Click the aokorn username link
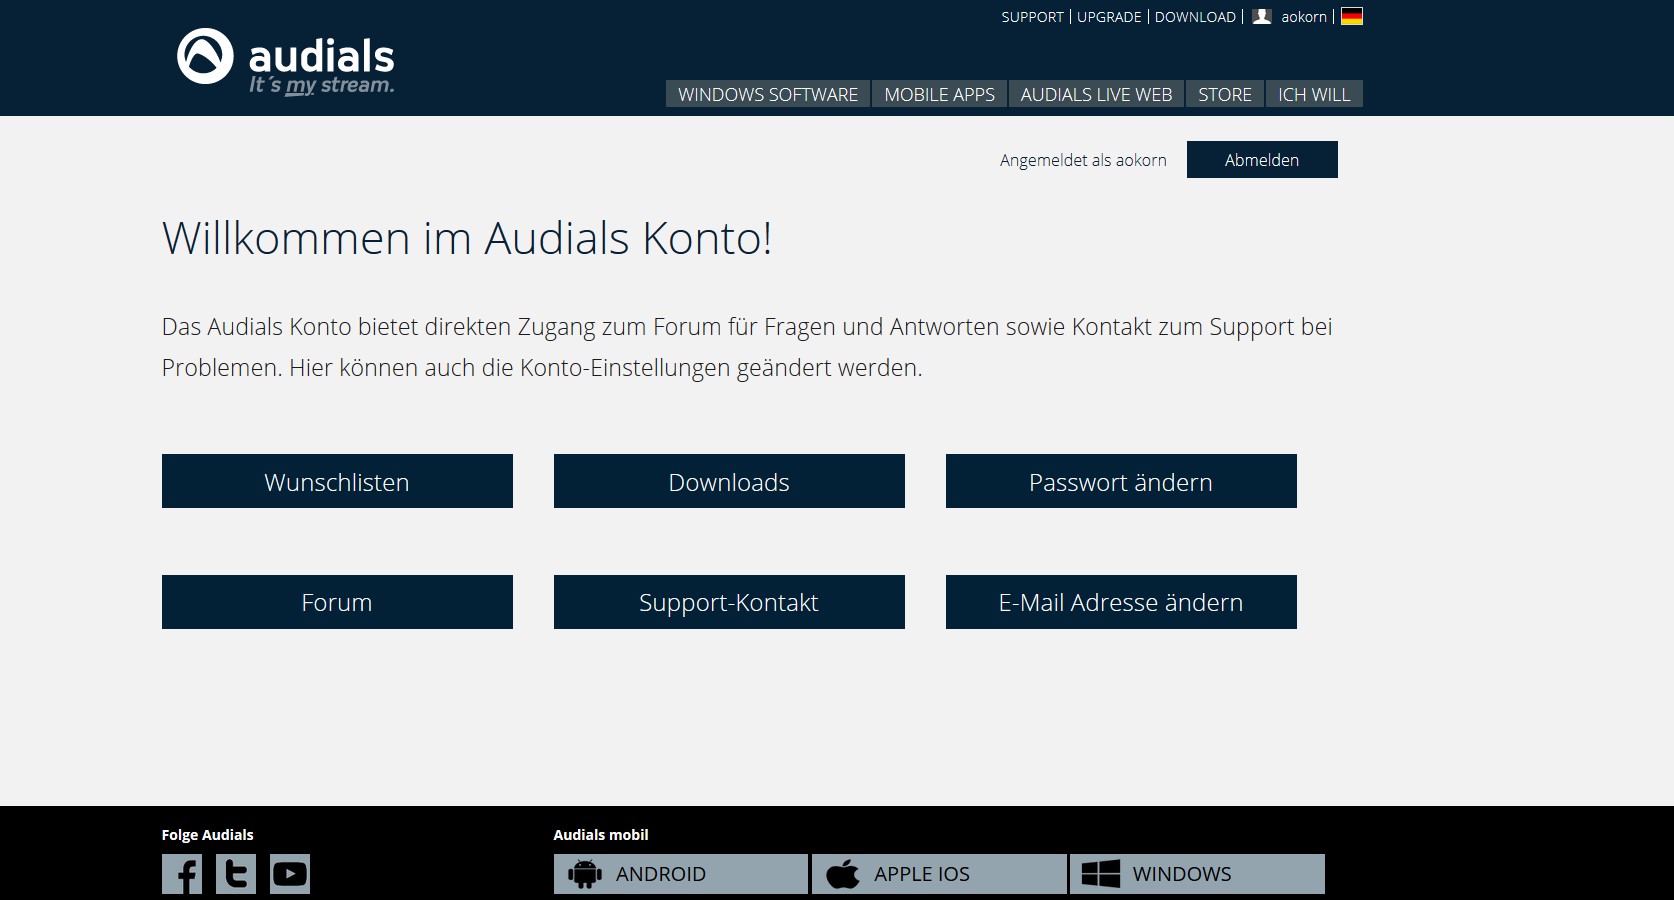 pyautogui.click(x=1304, y=17)
